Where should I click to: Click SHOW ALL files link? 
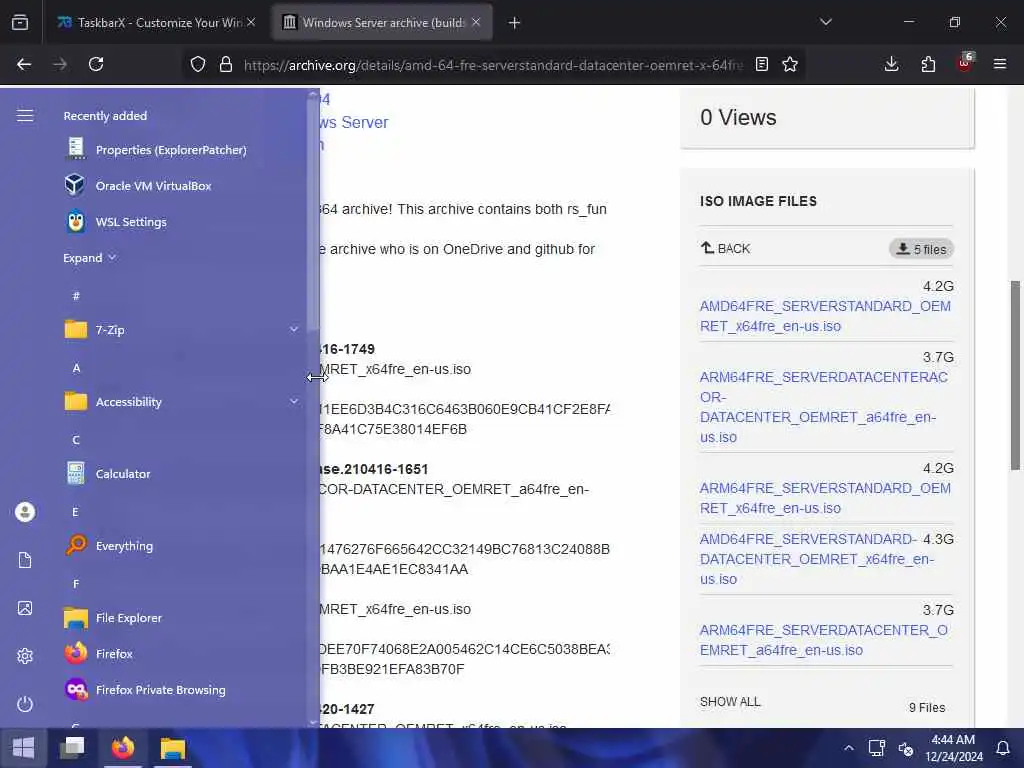pyautogui.click(x=730, y=701)
